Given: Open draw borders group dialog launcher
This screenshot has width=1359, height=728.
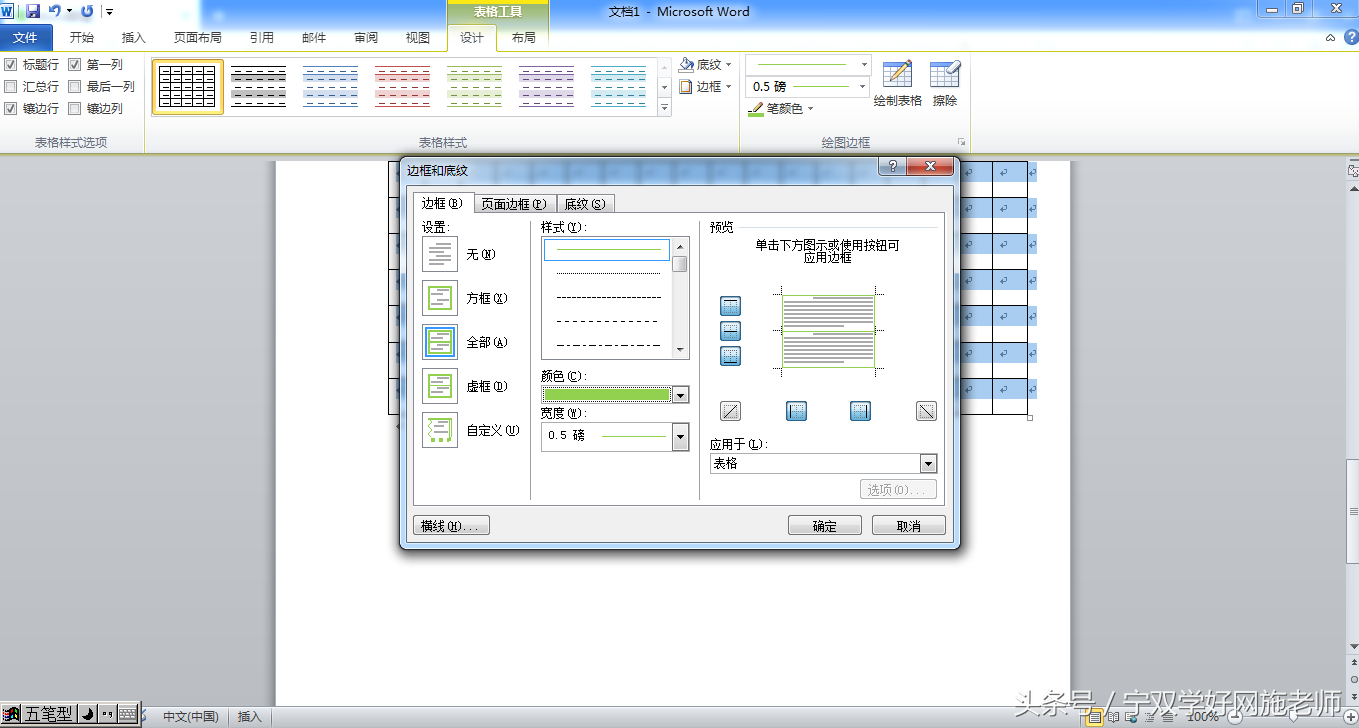Looking at the screenshot, I should click(961, 143).
